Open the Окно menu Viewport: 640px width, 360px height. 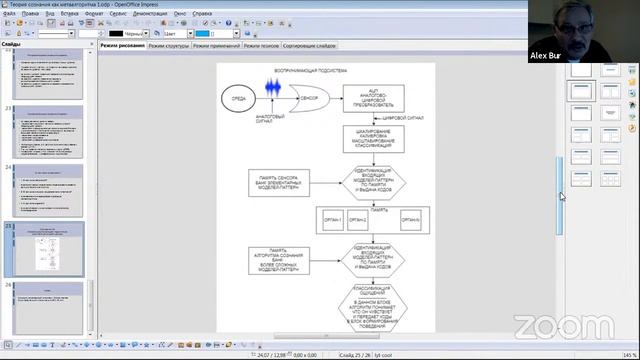click(x=180, y=13)
